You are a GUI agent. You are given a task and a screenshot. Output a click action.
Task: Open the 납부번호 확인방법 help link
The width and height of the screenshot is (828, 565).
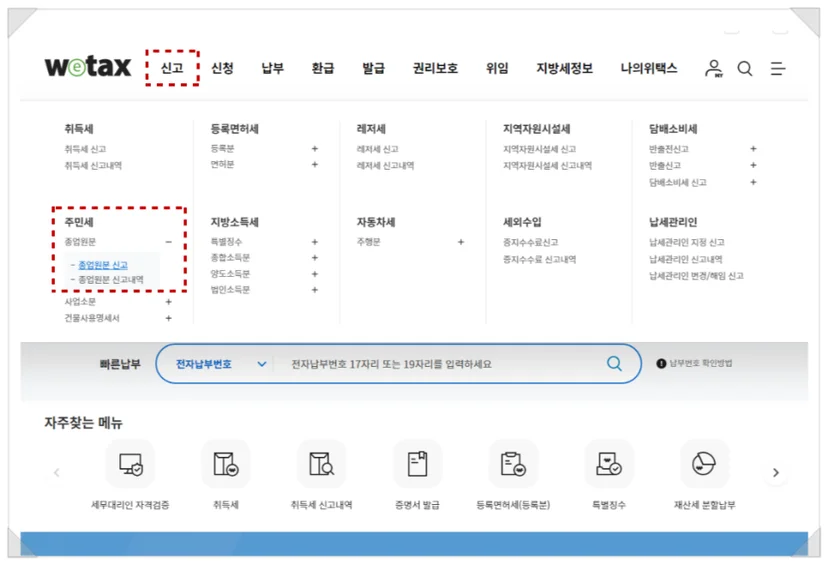pyautogui.click(x=694, y=363)
